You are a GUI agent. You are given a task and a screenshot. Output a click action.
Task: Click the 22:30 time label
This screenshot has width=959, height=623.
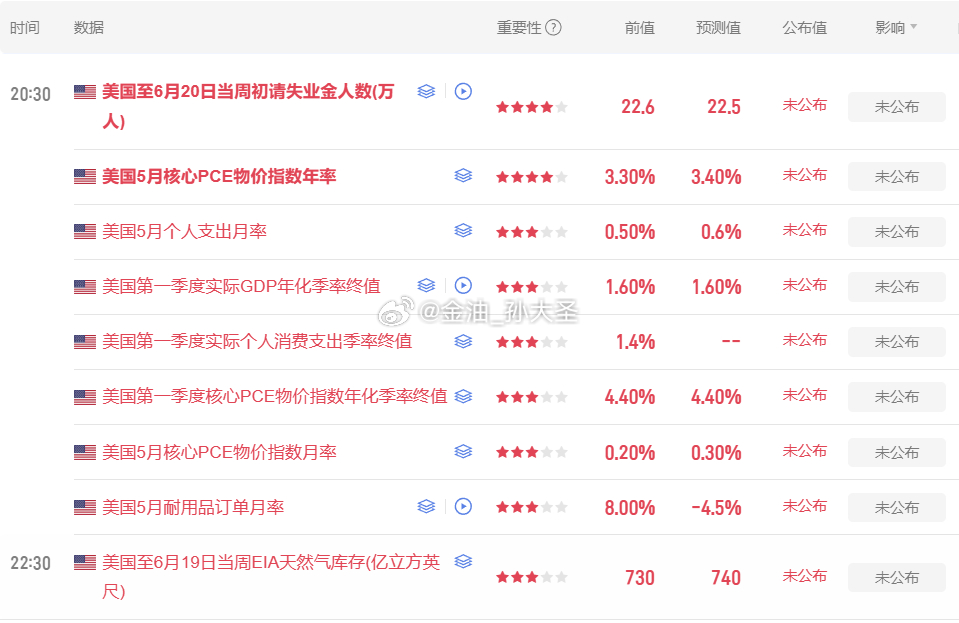point(31,563)
